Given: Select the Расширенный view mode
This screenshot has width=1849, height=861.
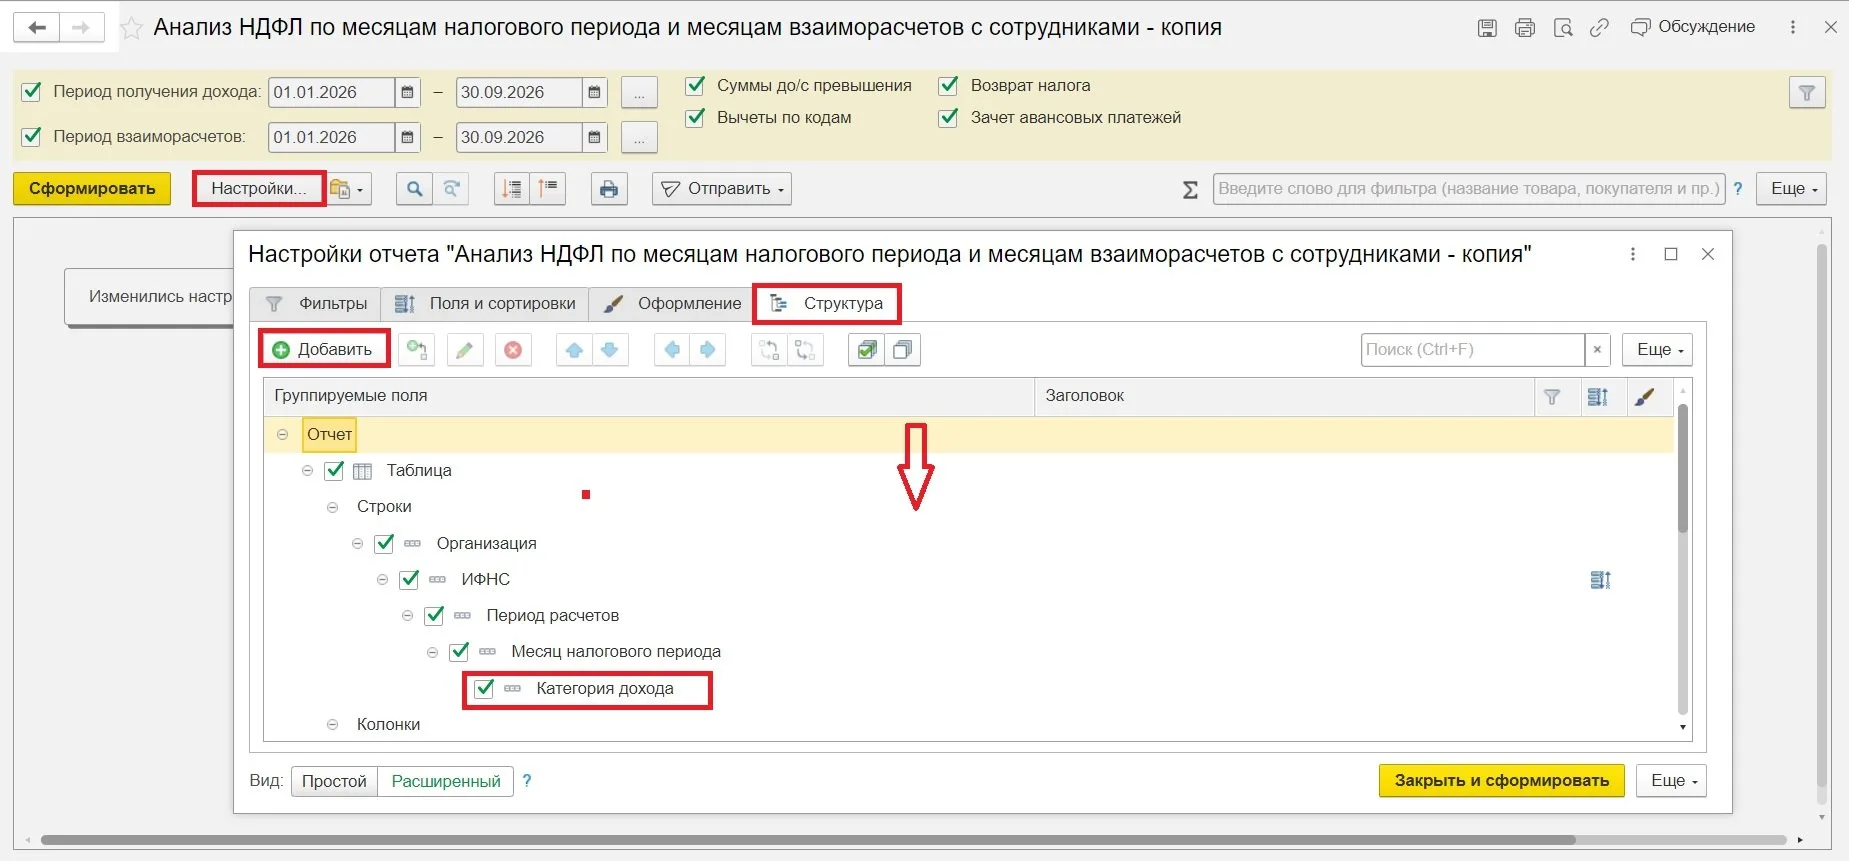Looking at the screenshot, I should tap(446, 781).
